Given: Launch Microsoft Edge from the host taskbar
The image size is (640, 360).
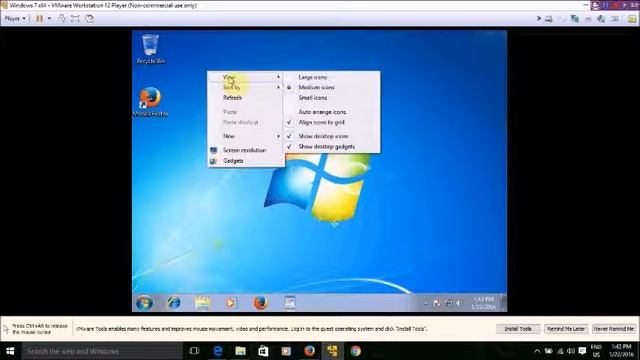Looking at the screenshot, I should coord(218,351).
